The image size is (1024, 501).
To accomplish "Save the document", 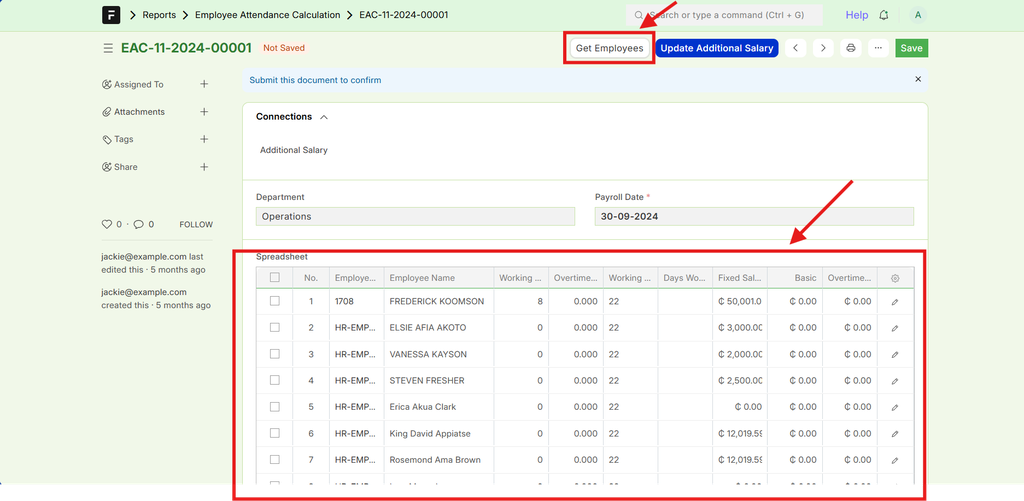I will pyautogui.click(x=912, y=48).
